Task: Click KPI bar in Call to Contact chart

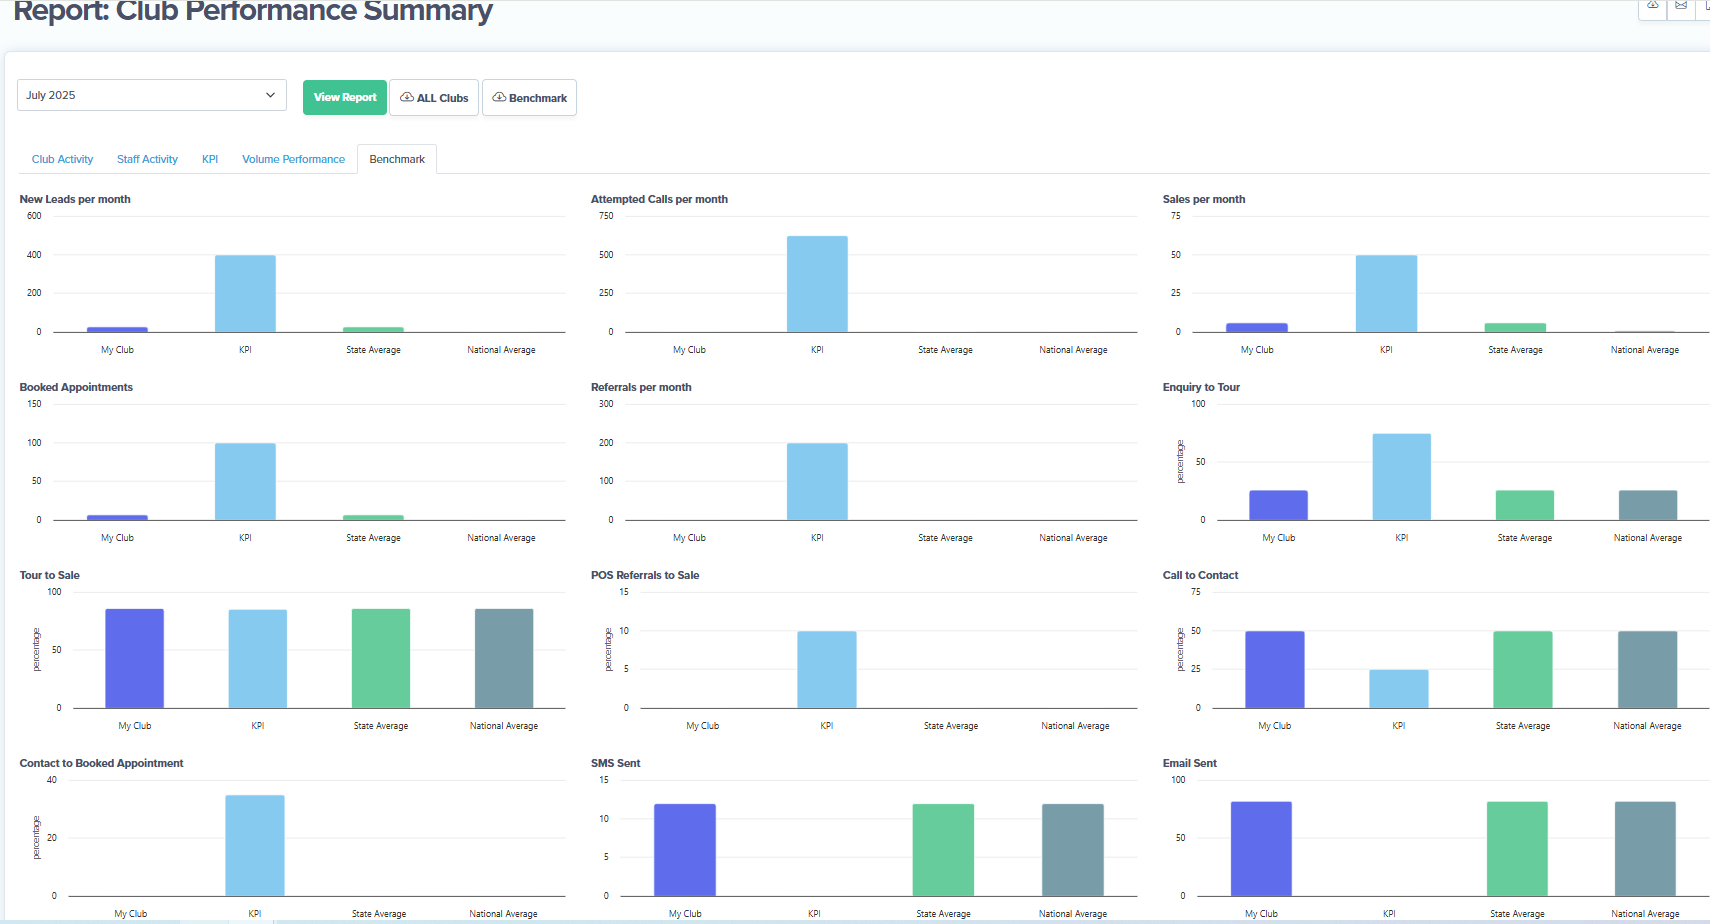Action: (1399, 689)
